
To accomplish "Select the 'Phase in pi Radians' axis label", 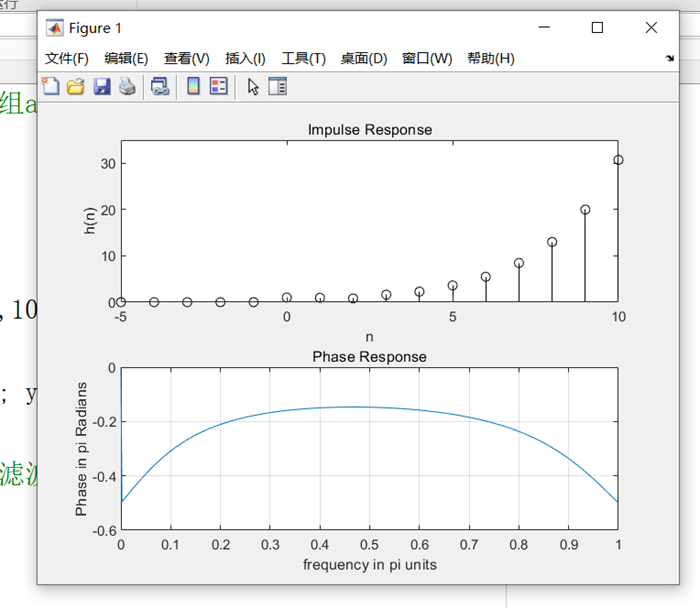I will [x=81, y=449].
